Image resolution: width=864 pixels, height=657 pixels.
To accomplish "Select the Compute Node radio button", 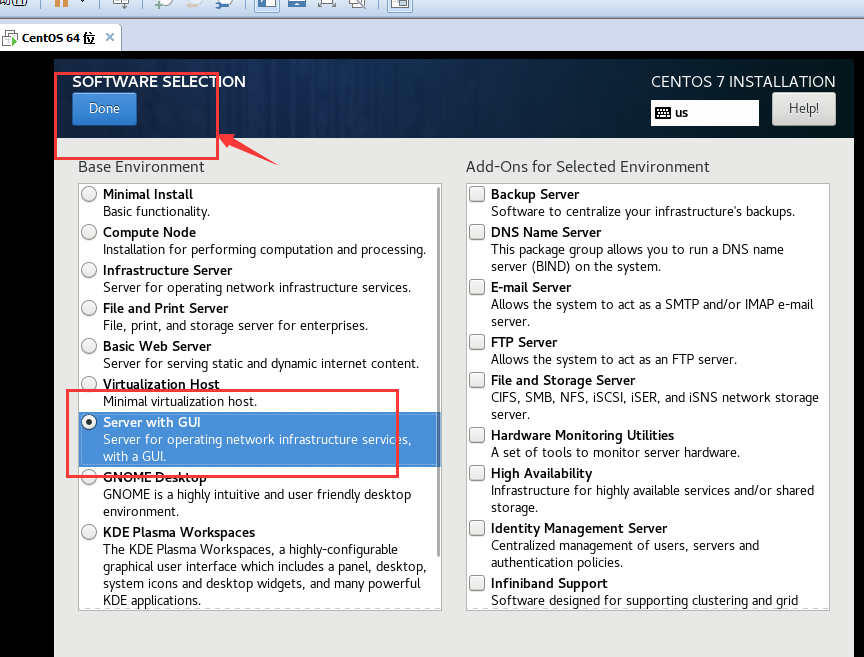I will coord(89,232).
